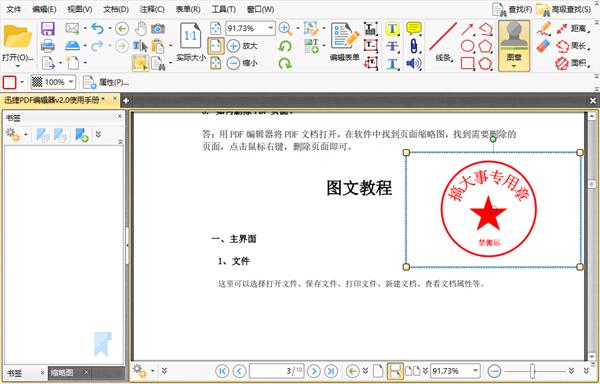This screenshot has height=384, width=600.
Task: Open the status bar zoom level dropdown
Action: tap(475, 370)
